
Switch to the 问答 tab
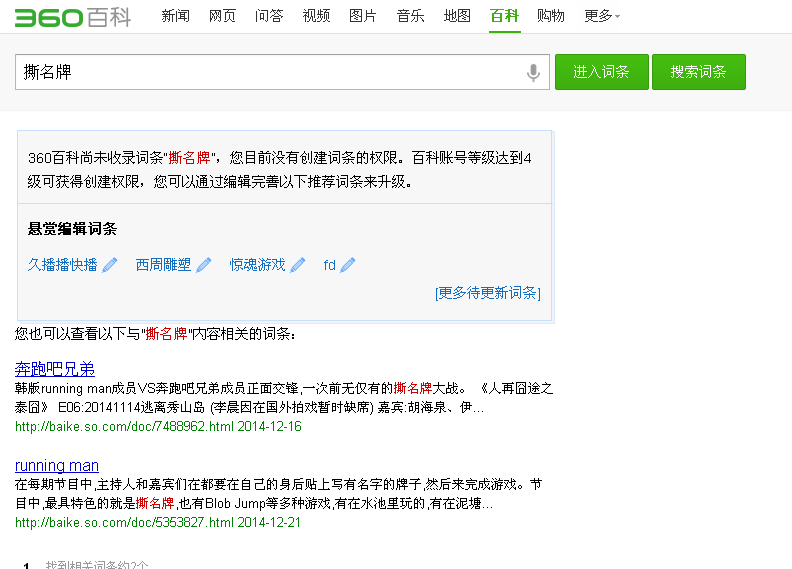coord(269,16)
